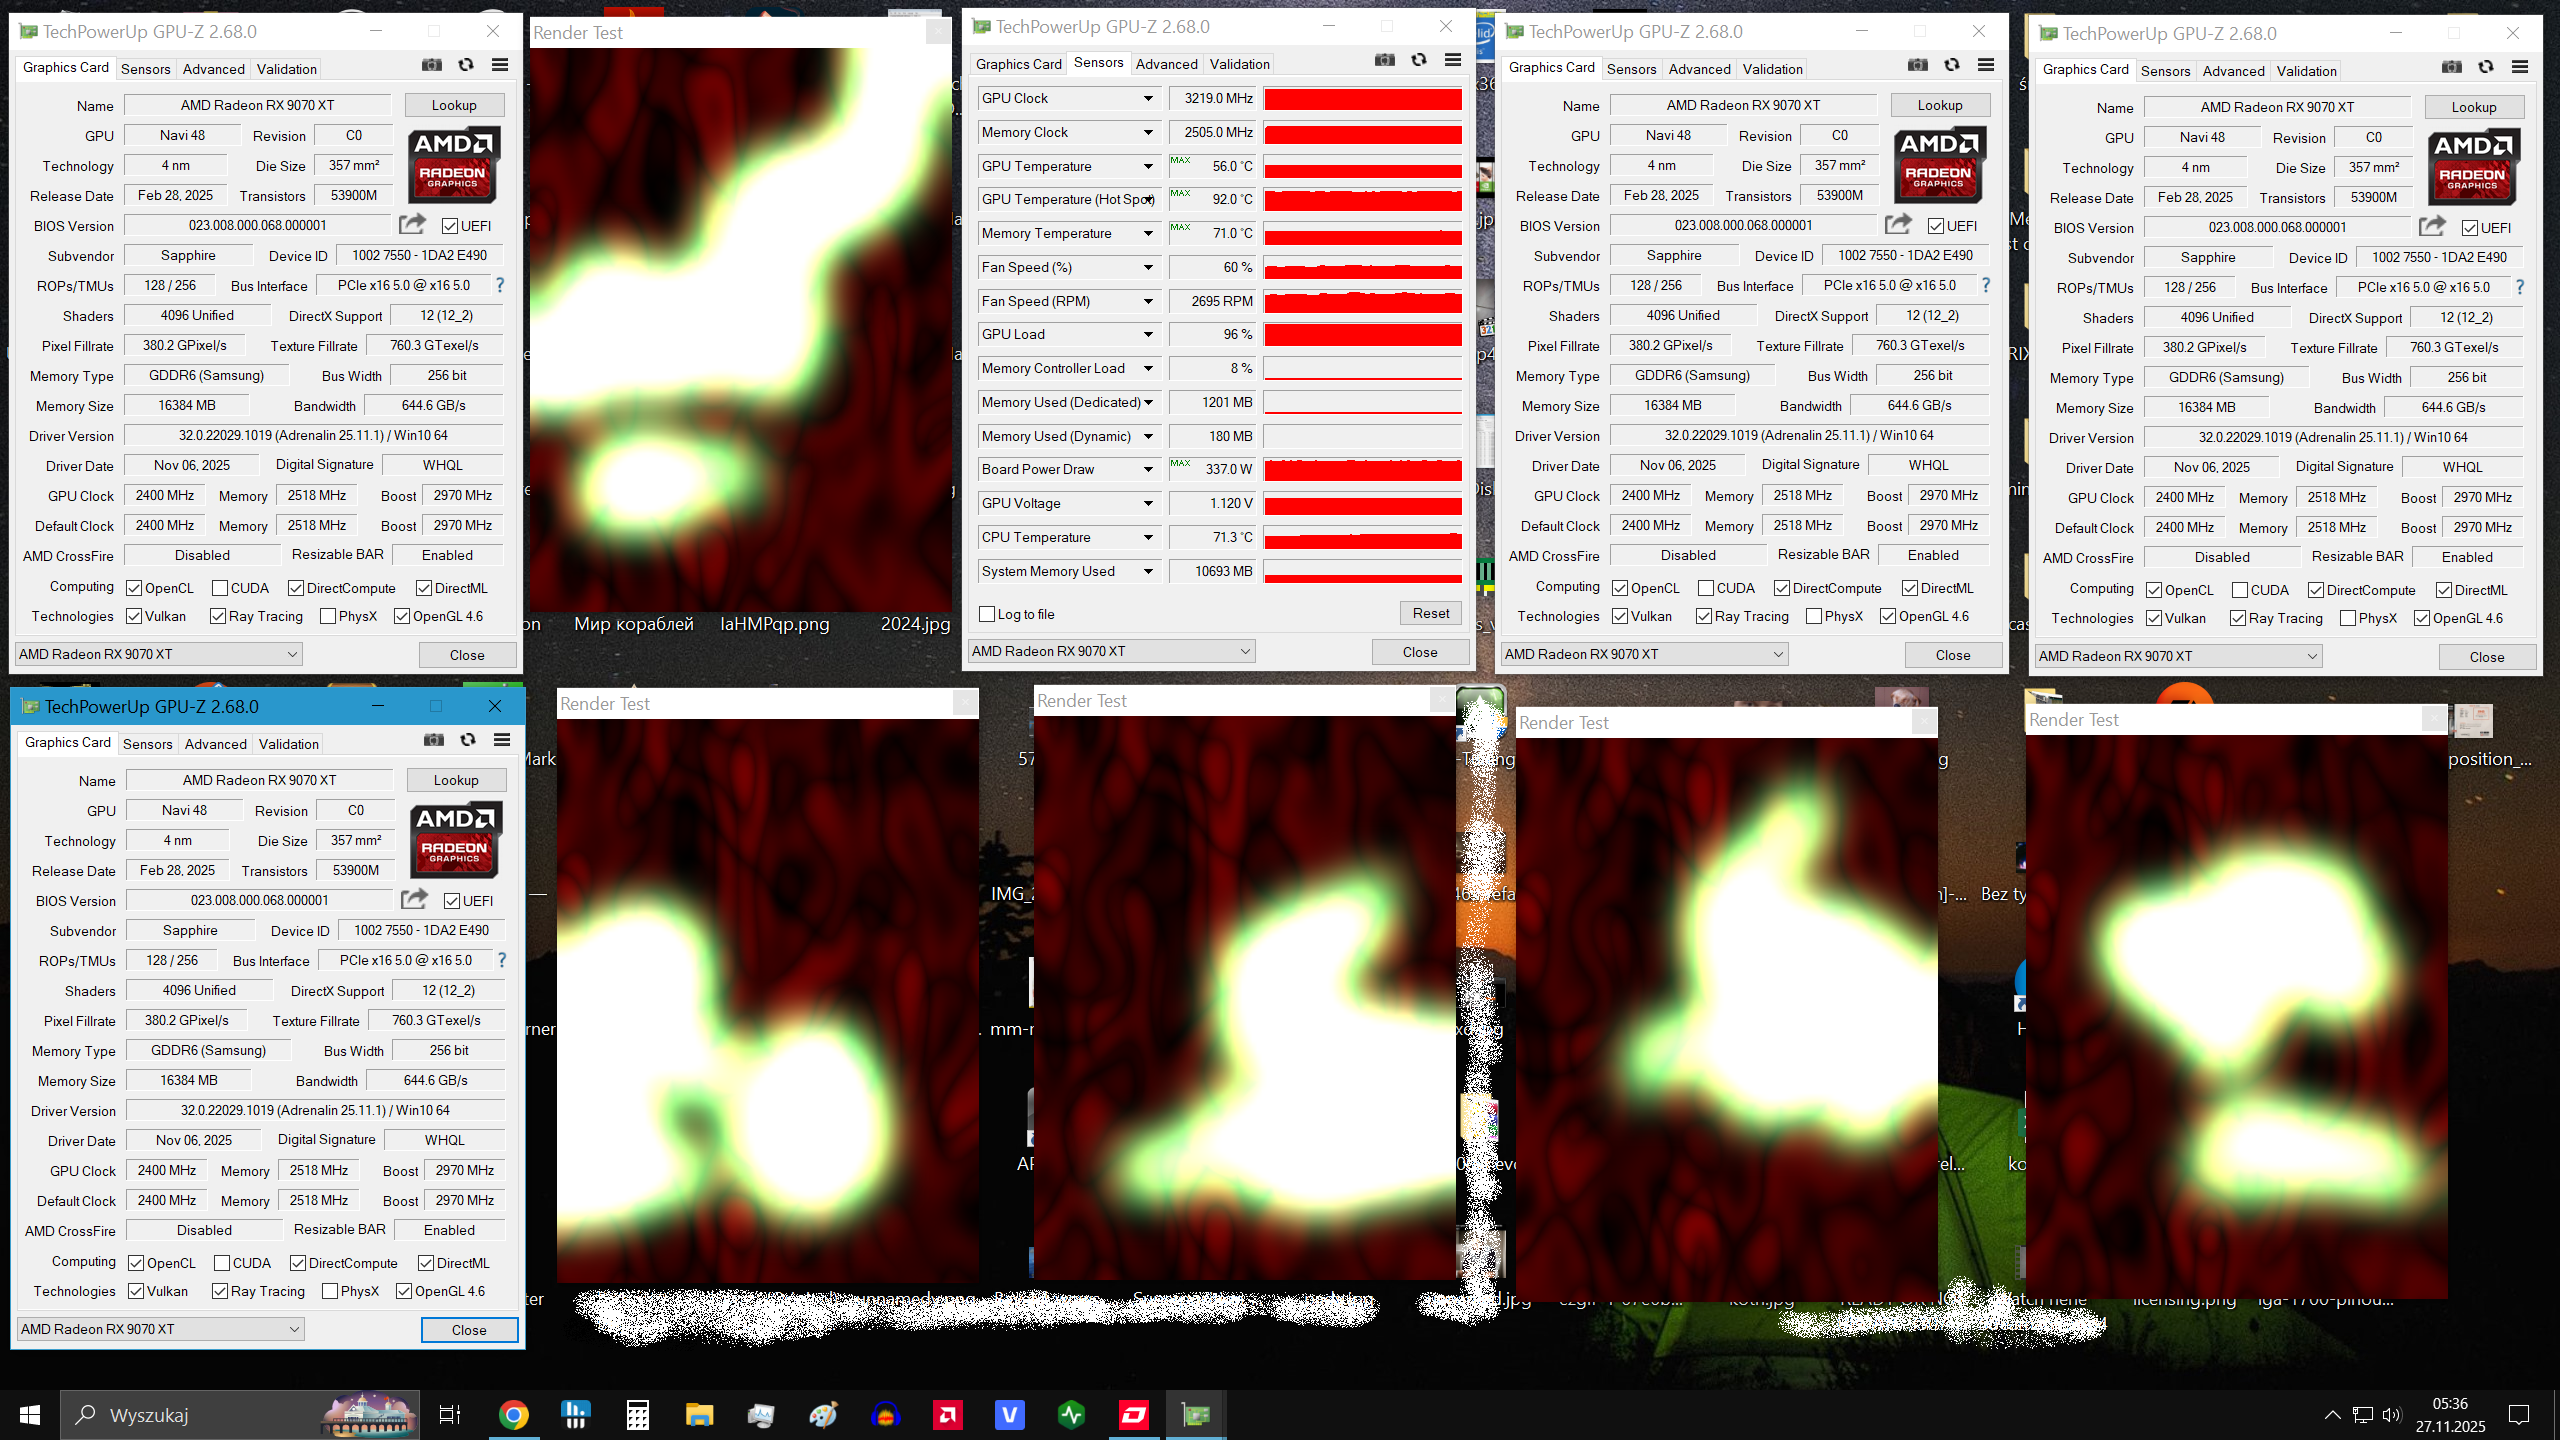The width and height of the screenshot is (2560, 1440).
Task: Click the red GPU Load sensor graph
Action: tap(1362, 335)
